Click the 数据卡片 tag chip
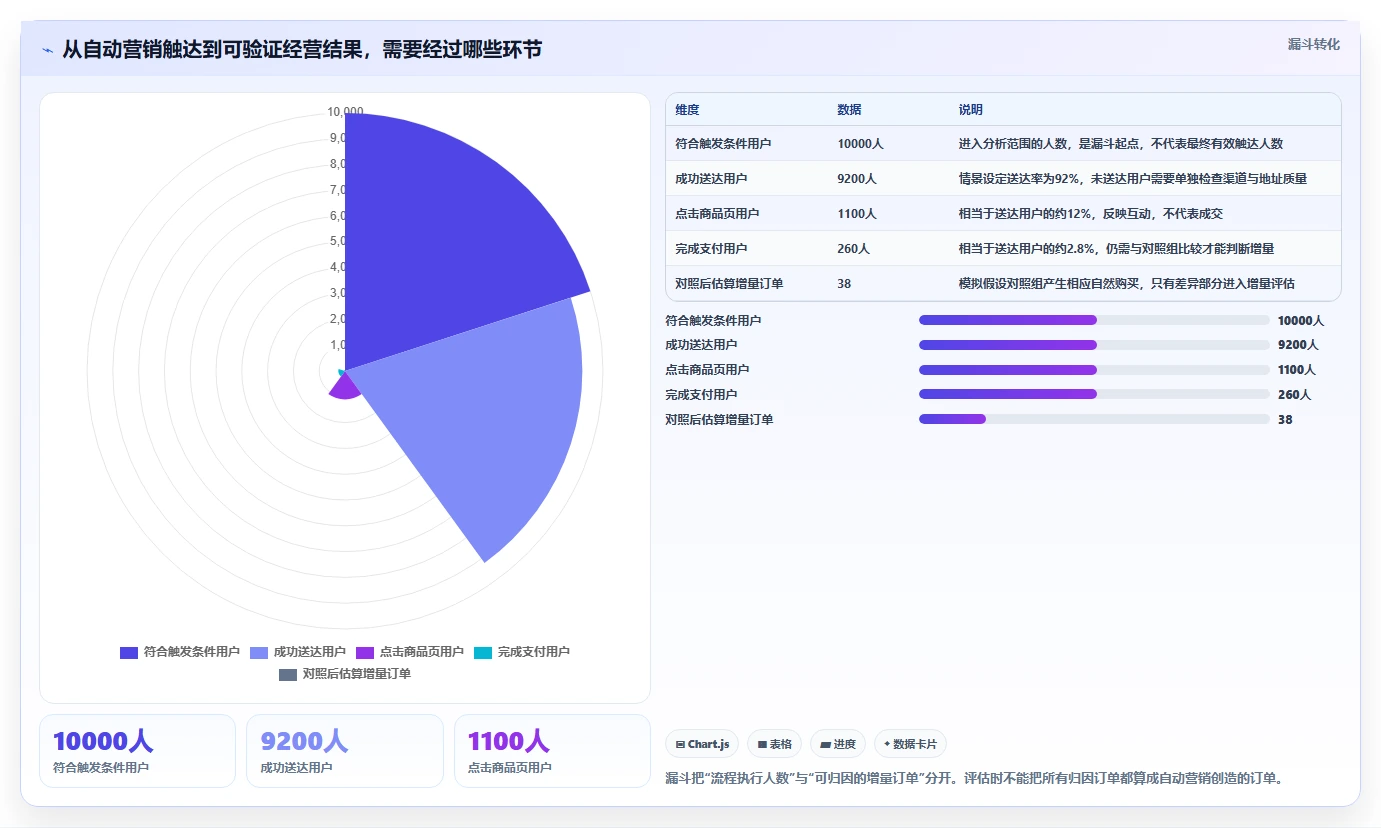The image size is (1381, 828). (x=910, y=744)
